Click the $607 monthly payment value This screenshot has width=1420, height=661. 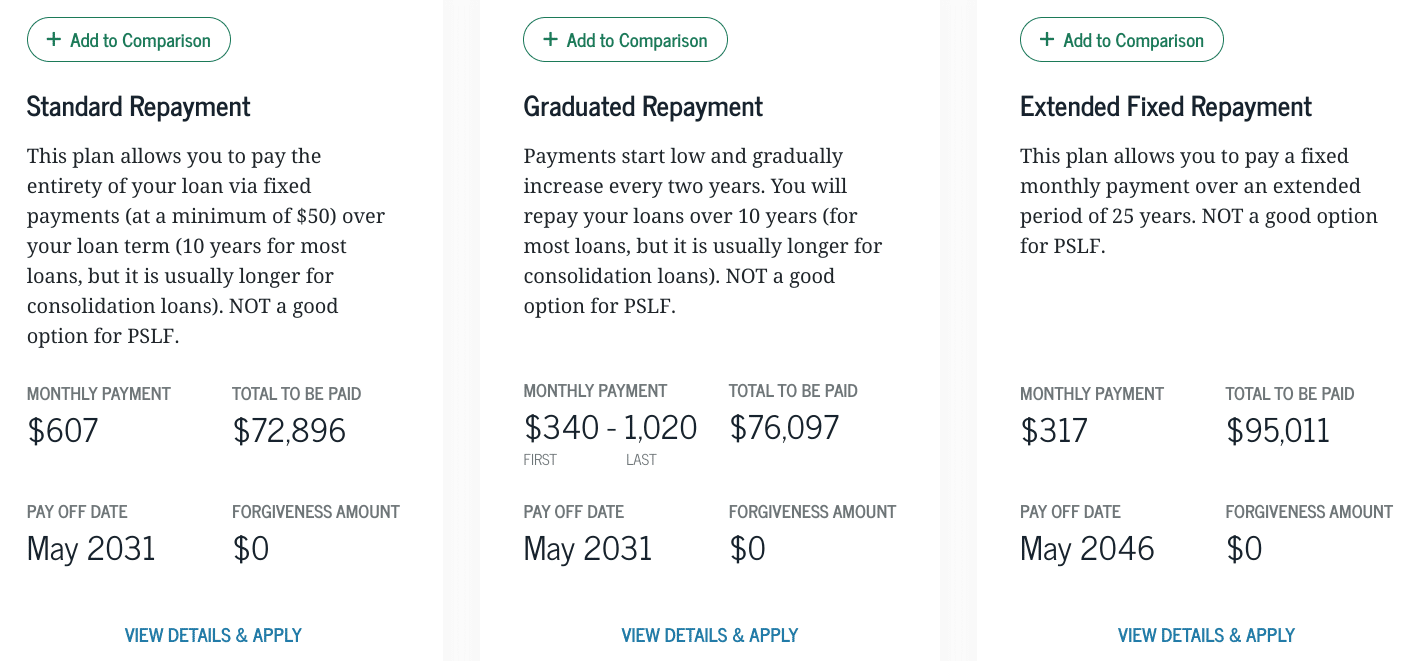[x=63, y=430]
